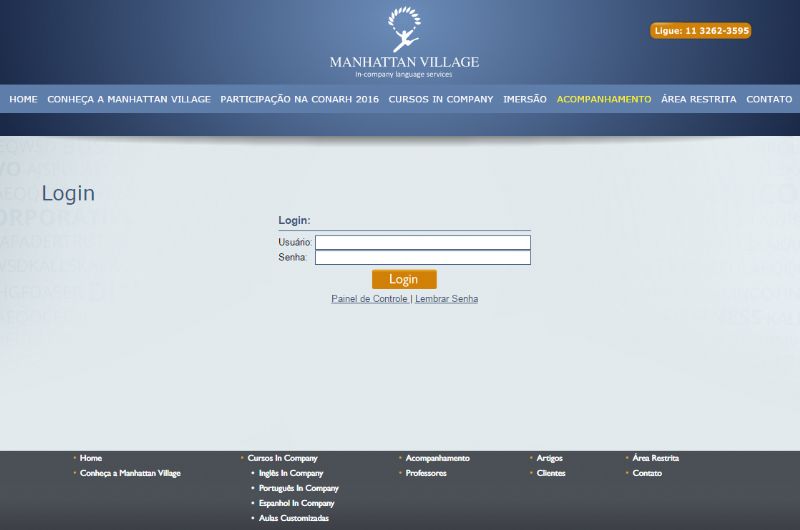Open footer Aulas Customizadas link

(x=293, y=518)
